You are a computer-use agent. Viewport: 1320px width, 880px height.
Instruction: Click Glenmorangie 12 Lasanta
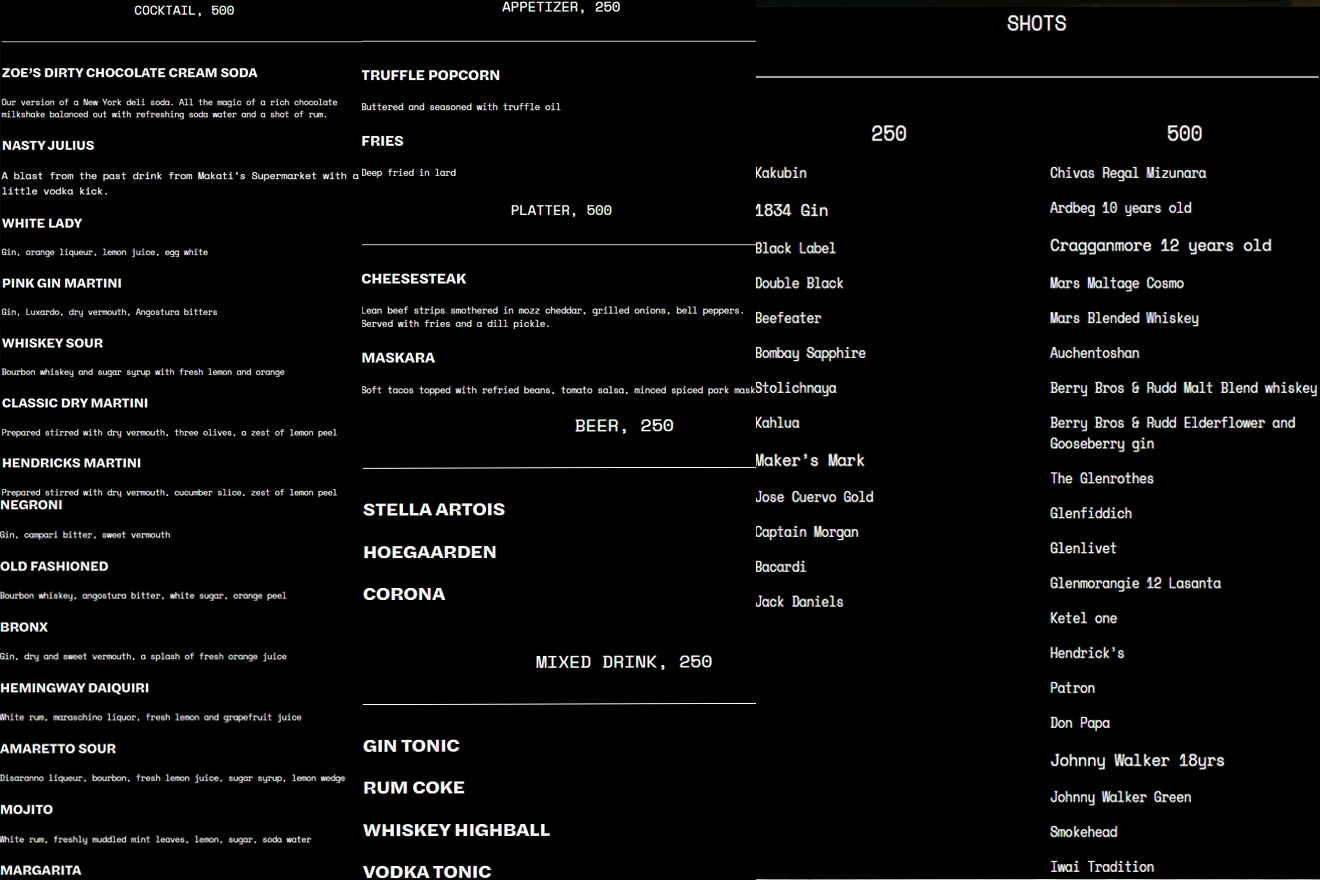click(x=1136, y=583)
